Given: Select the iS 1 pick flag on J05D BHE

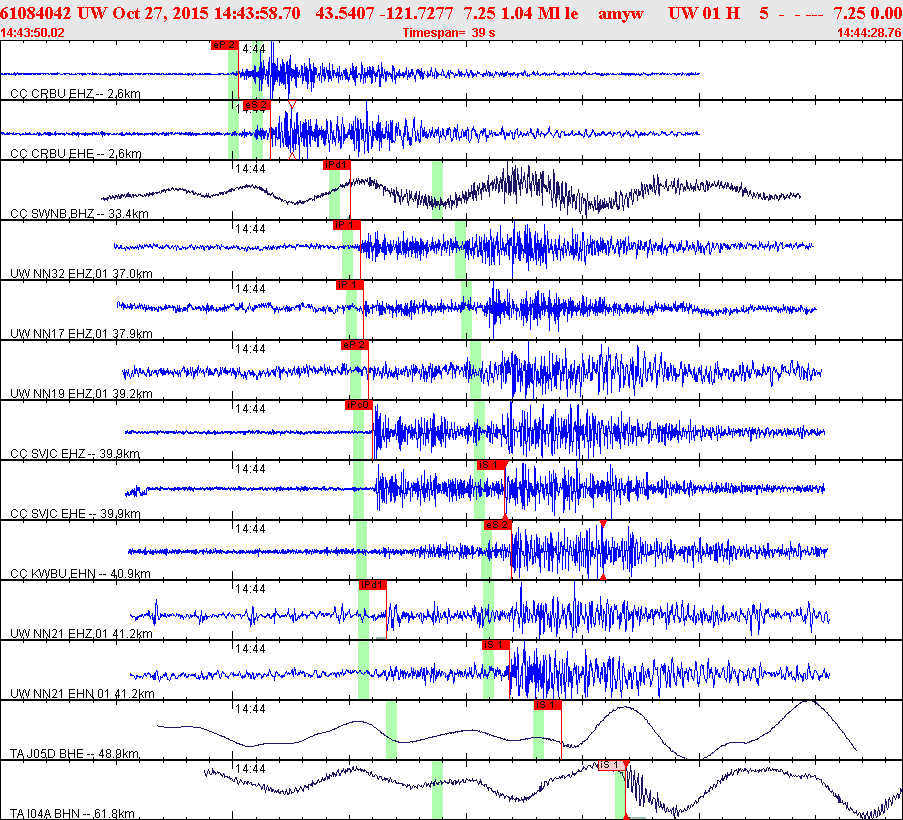Looking at the screenshot, I should 547,705.
